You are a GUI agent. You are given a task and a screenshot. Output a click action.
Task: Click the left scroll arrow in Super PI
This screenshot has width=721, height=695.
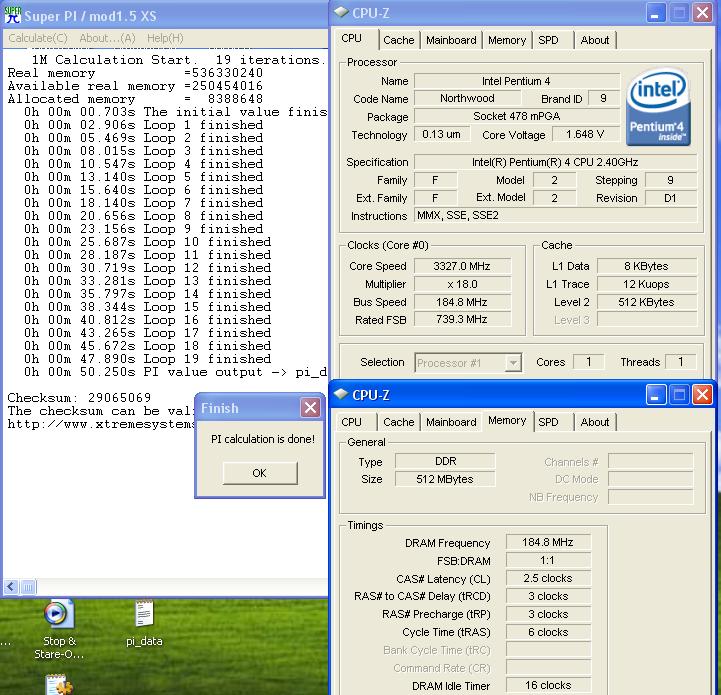(x=11, y=586)
